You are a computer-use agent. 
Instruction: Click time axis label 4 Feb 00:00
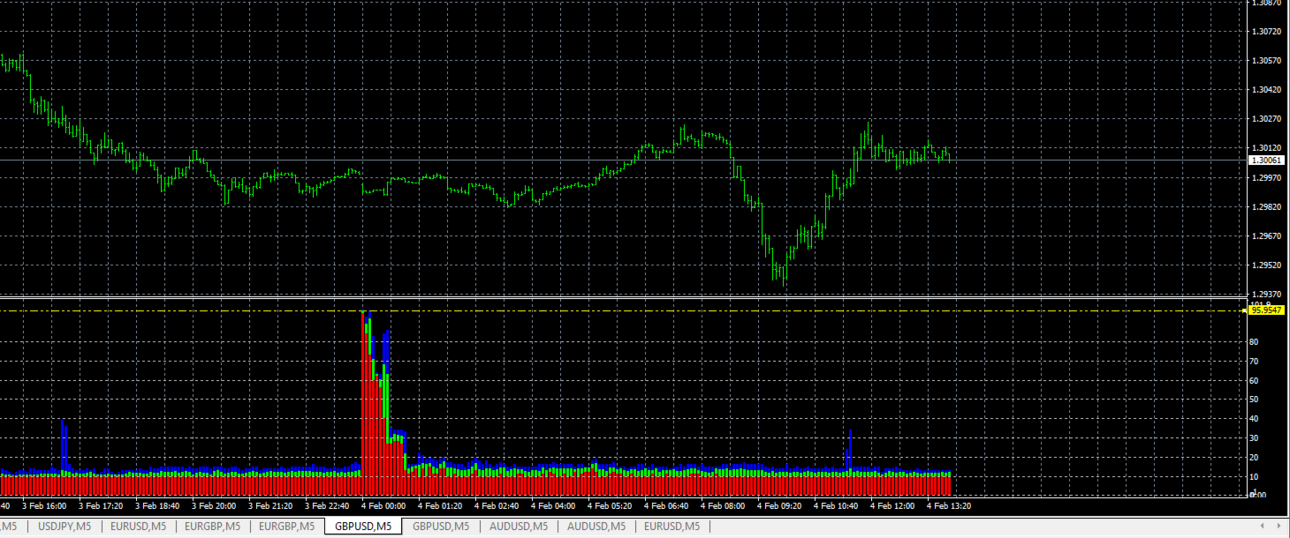coord(384,506)
